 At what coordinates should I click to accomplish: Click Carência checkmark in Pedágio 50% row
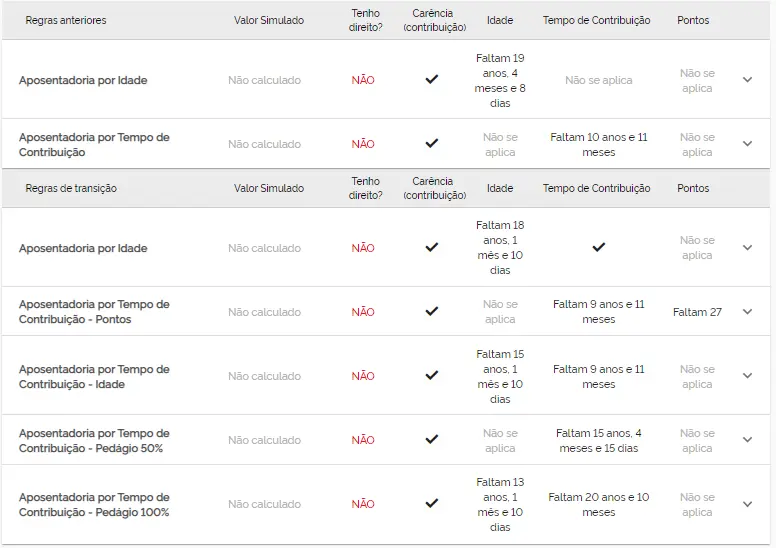432,439
